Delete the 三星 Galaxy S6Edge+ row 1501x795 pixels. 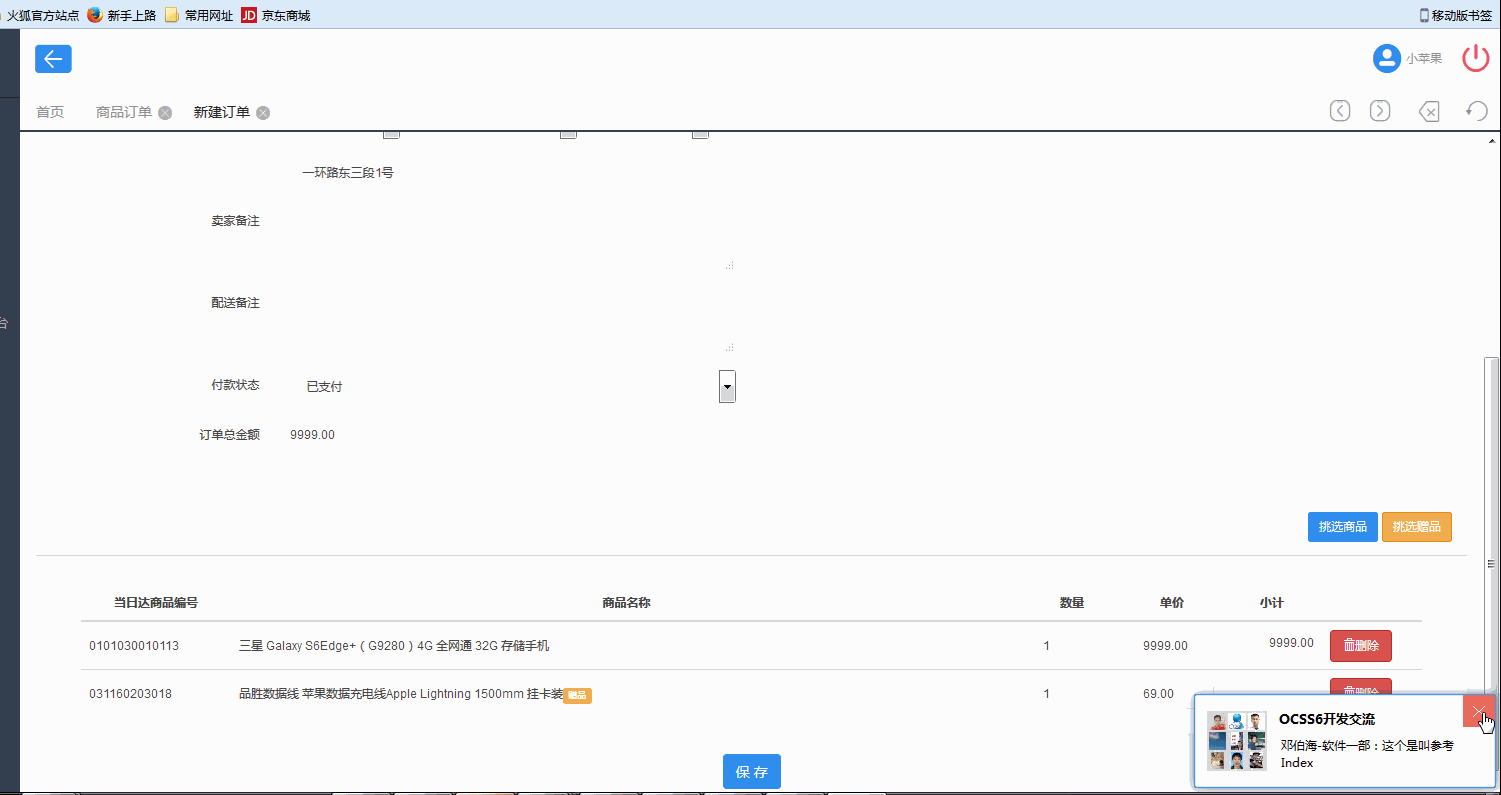click(x=1360, y=646)
